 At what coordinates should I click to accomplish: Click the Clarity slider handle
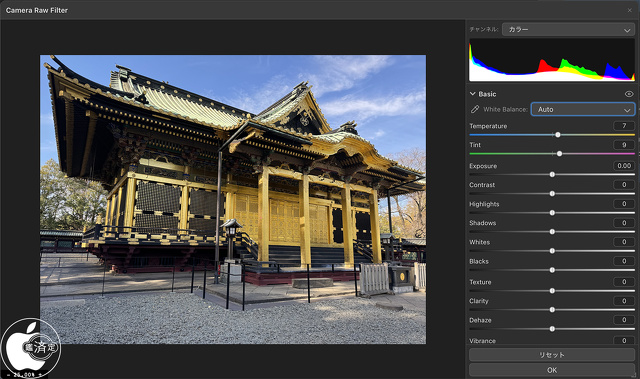552,310
